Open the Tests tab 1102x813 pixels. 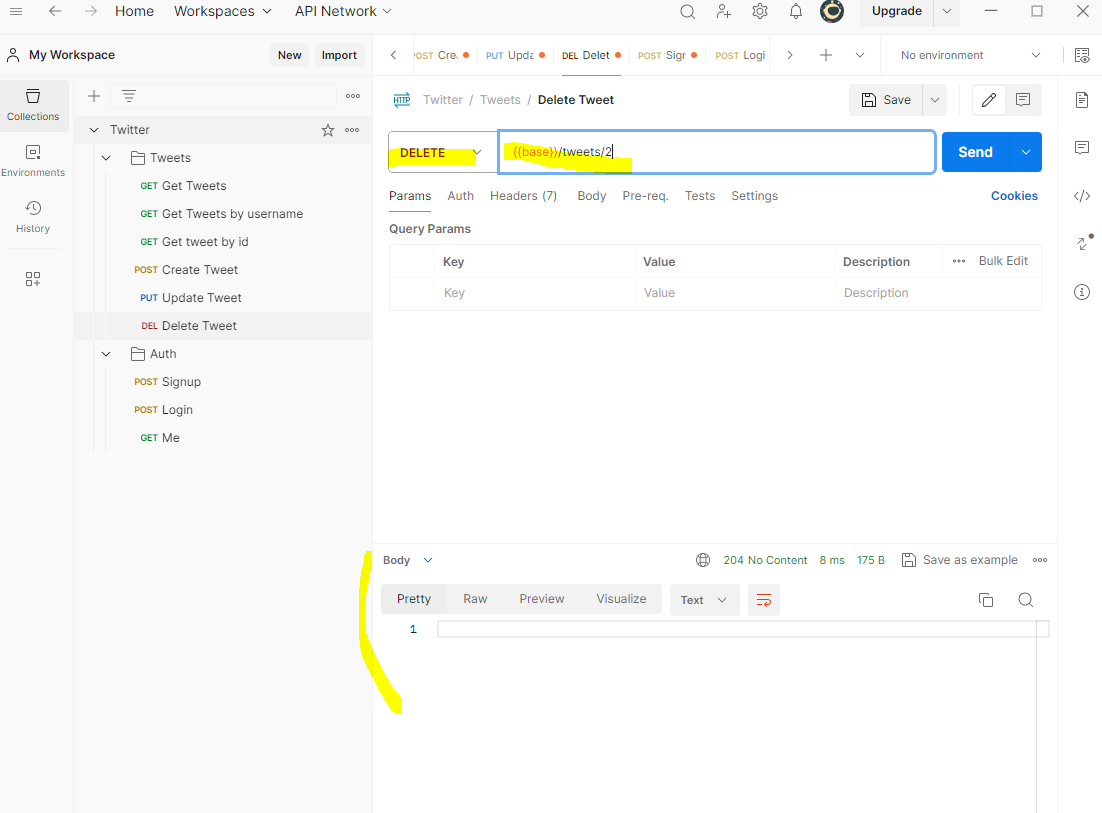click(700, 196)
